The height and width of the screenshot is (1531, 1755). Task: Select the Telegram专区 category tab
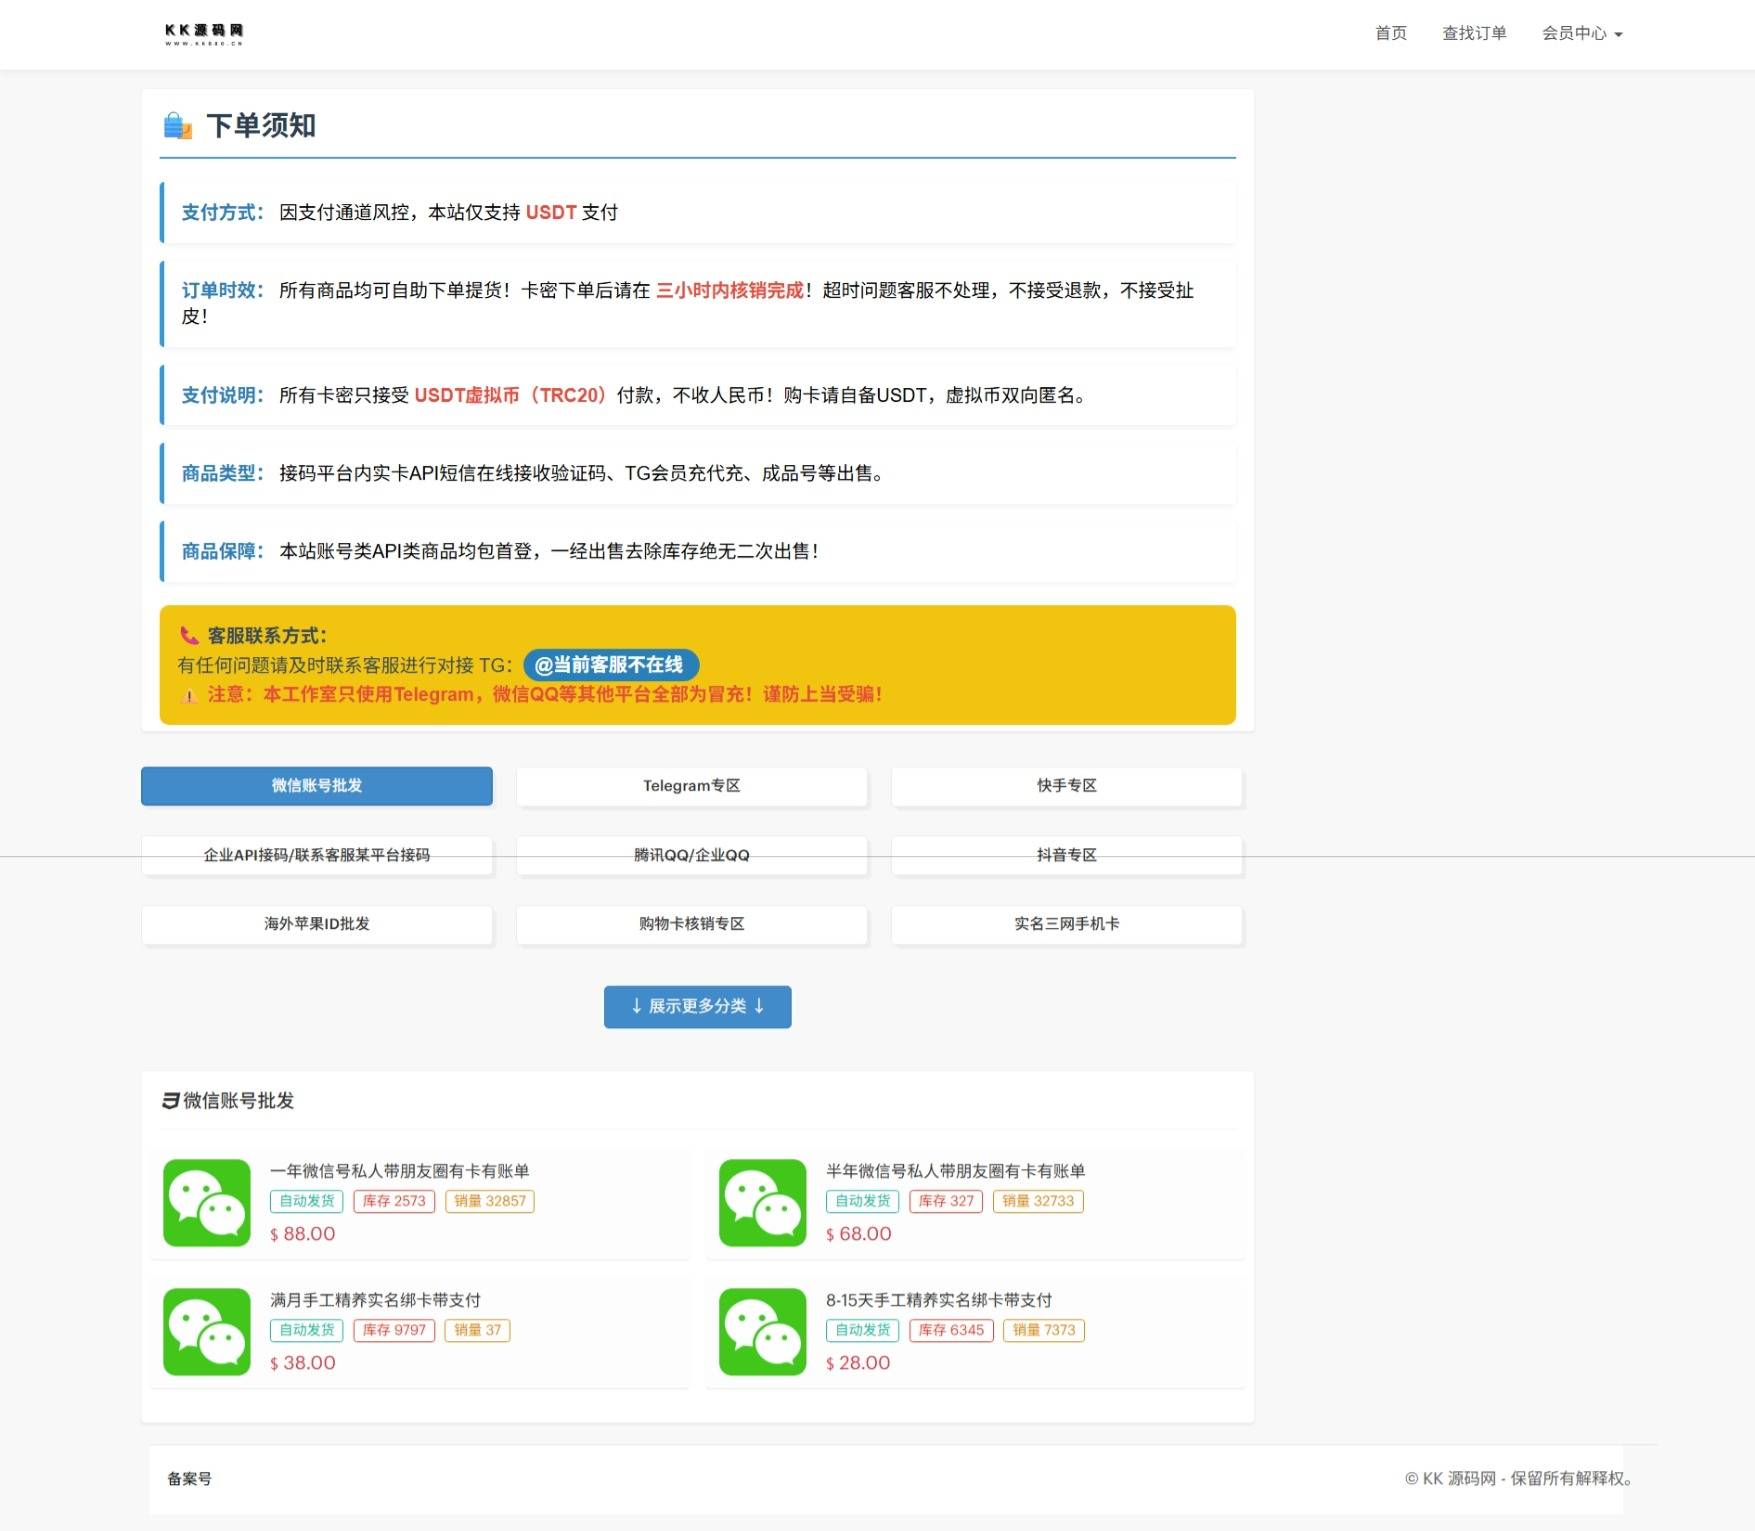tap(692, 786)
